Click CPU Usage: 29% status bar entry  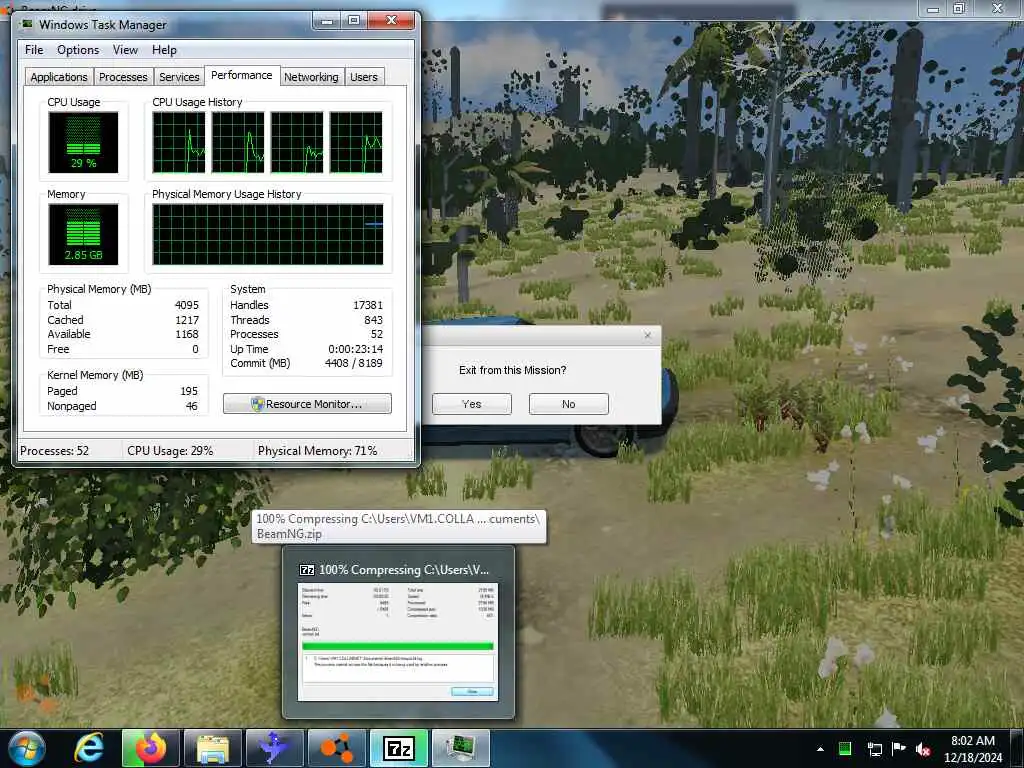point(170,451)
